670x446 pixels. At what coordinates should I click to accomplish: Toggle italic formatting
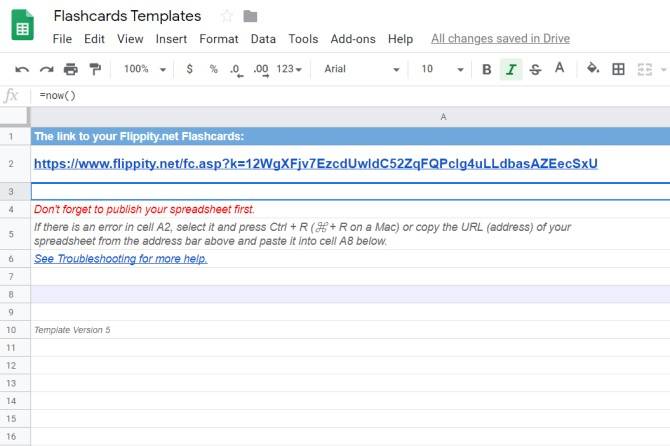point(511,69)
